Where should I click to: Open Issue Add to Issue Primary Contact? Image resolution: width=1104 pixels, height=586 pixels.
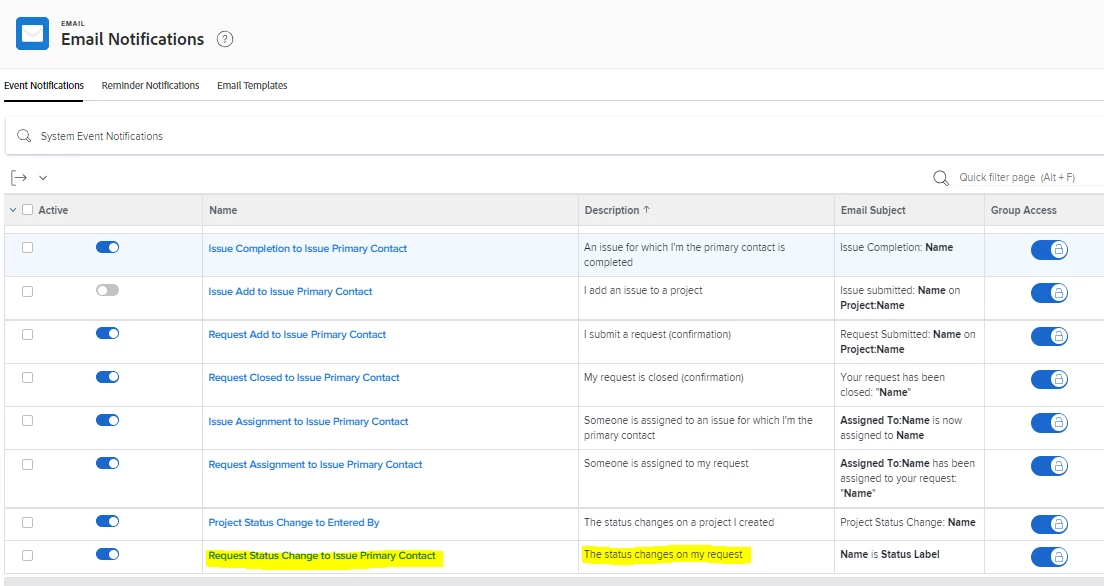pos(290,292)
